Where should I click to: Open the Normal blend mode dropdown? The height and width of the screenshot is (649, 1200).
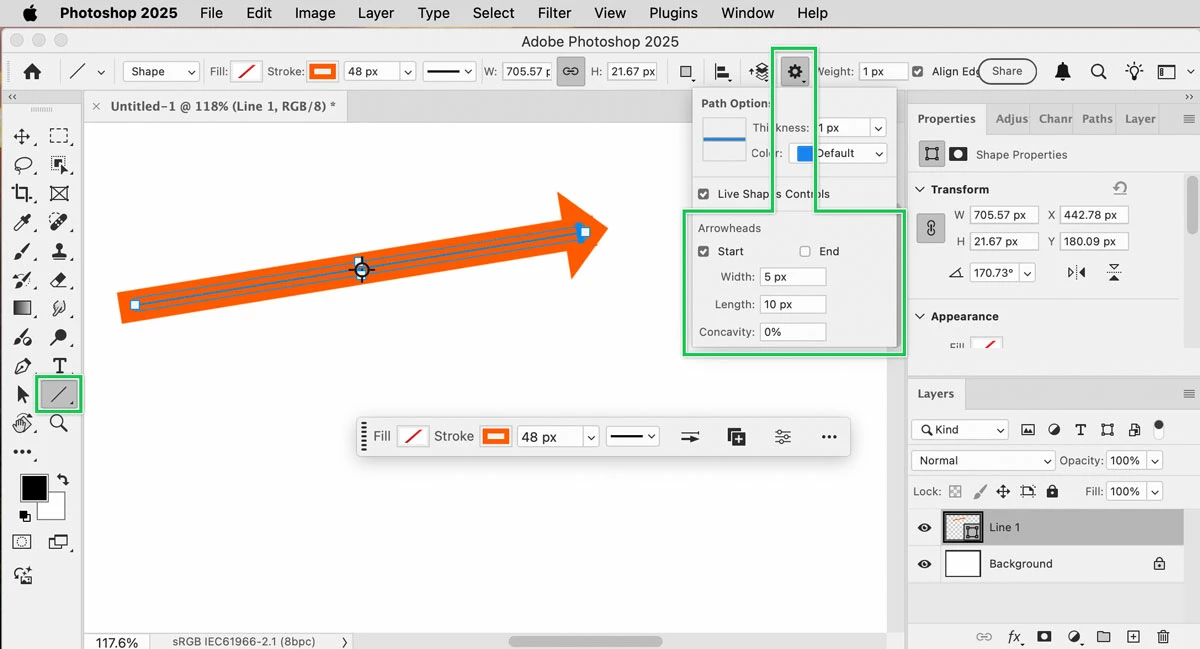pos(983,461)
